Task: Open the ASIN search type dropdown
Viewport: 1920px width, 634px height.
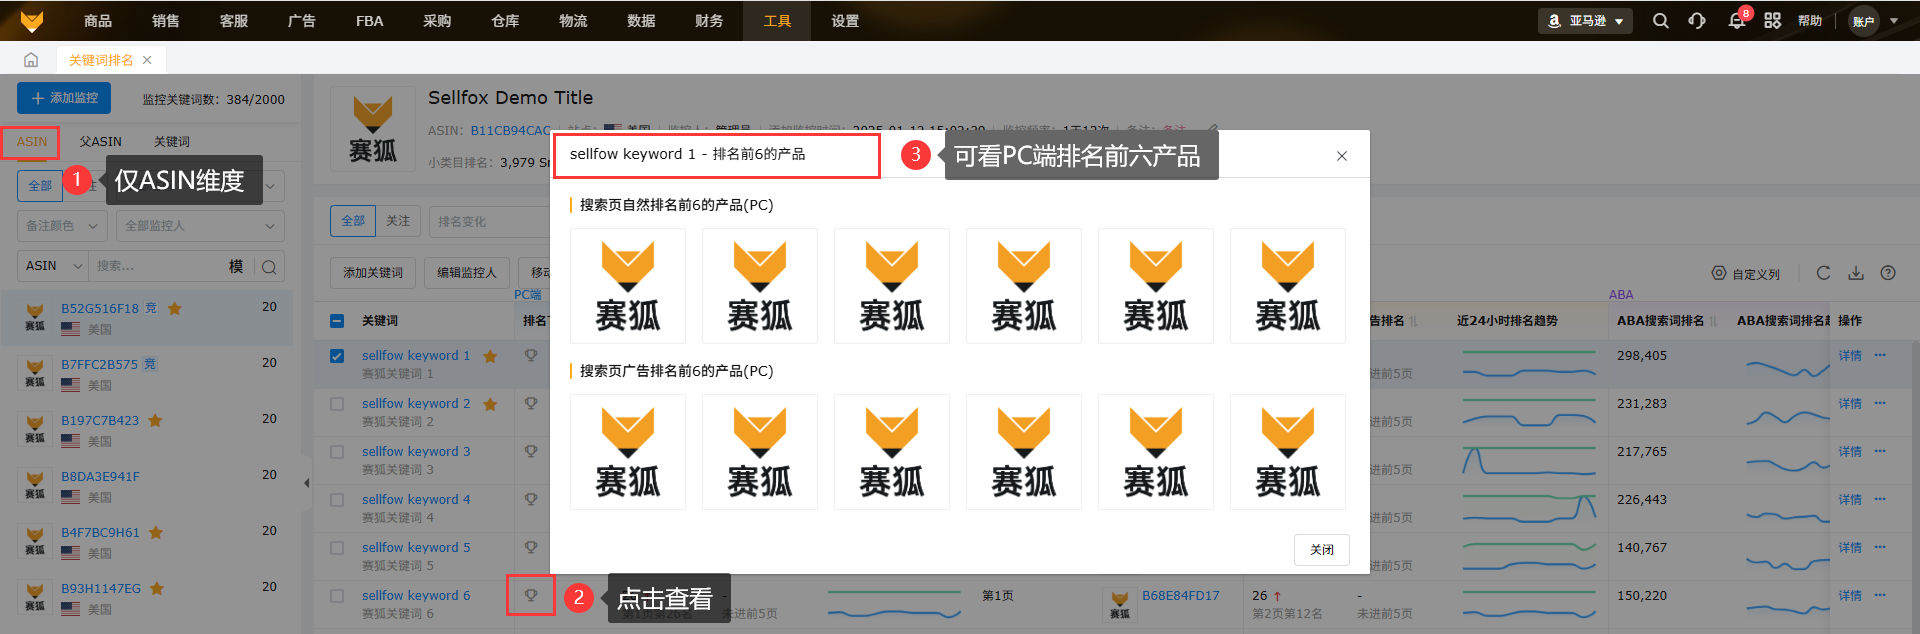Action: pyautogui.click(x=53, y=266)
